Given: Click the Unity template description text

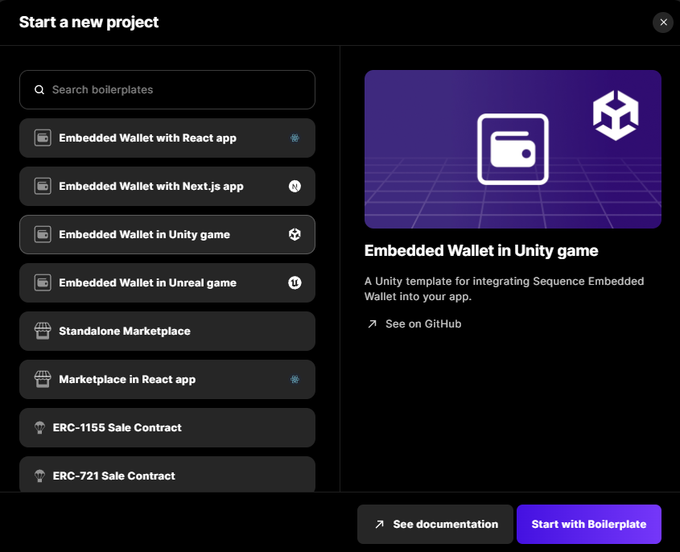Looking at the screenshot, I should click(x=504, y=289).
